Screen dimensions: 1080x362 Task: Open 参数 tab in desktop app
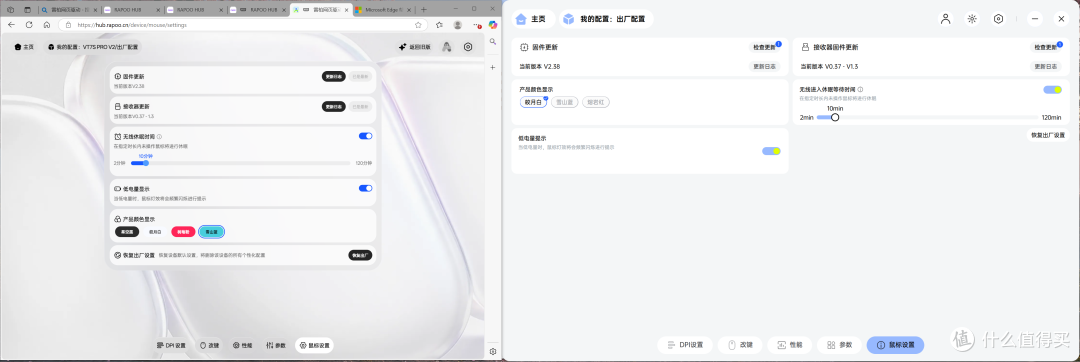pos(840,345)
